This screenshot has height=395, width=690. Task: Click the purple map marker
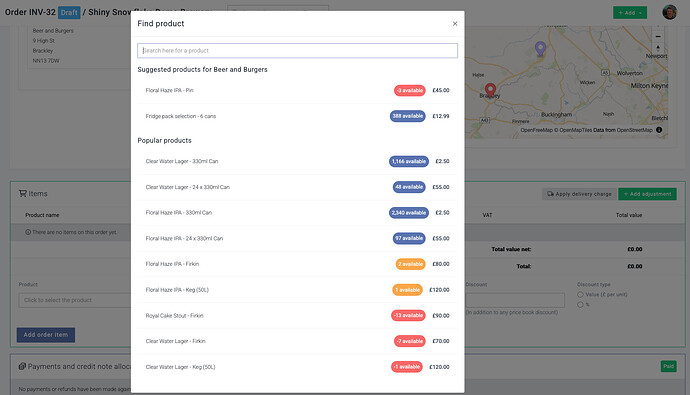click(x=540, y=48)
